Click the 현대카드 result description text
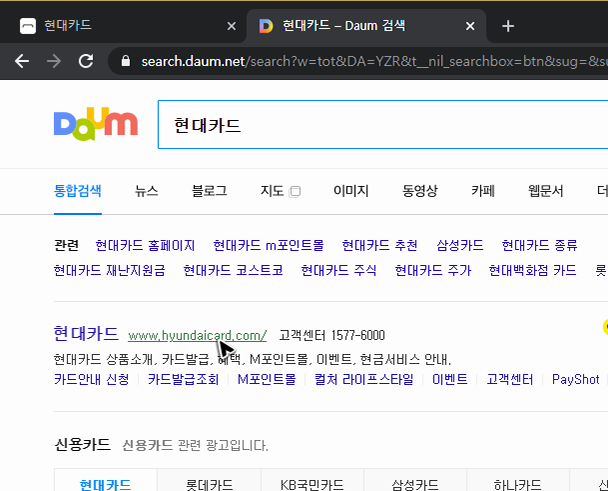Screen dimensions: 608x491 tap(252, 360)
